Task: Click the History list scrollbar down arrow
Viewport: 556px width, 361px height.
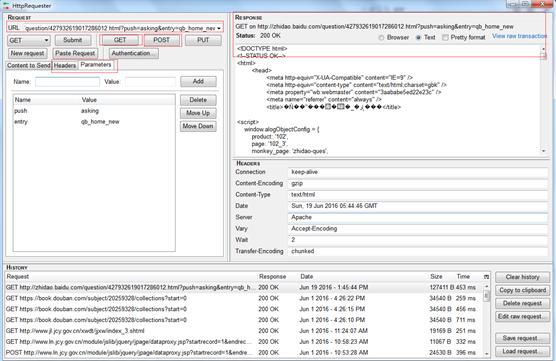Action: point(486,353)
